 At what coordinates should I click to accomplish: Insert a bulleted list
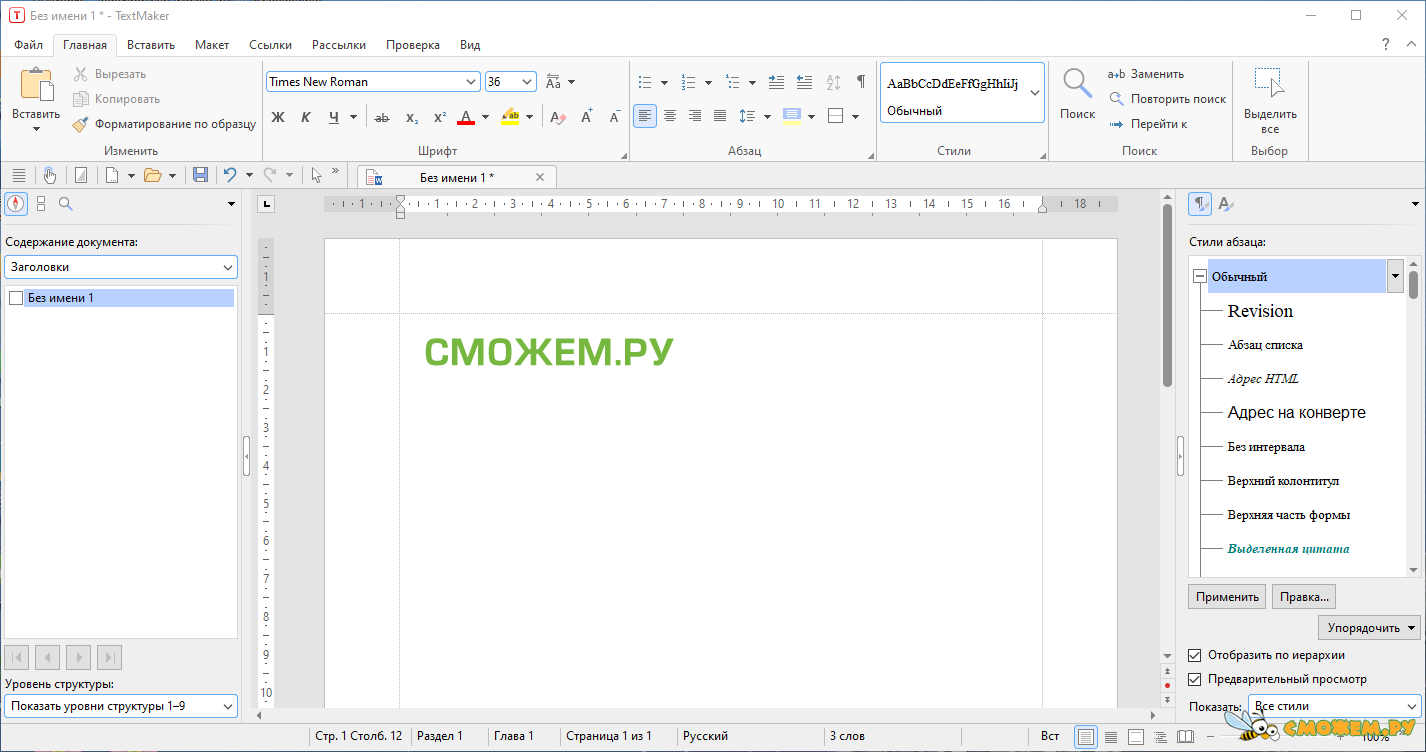pyautogui.click(x=645, y=82)
